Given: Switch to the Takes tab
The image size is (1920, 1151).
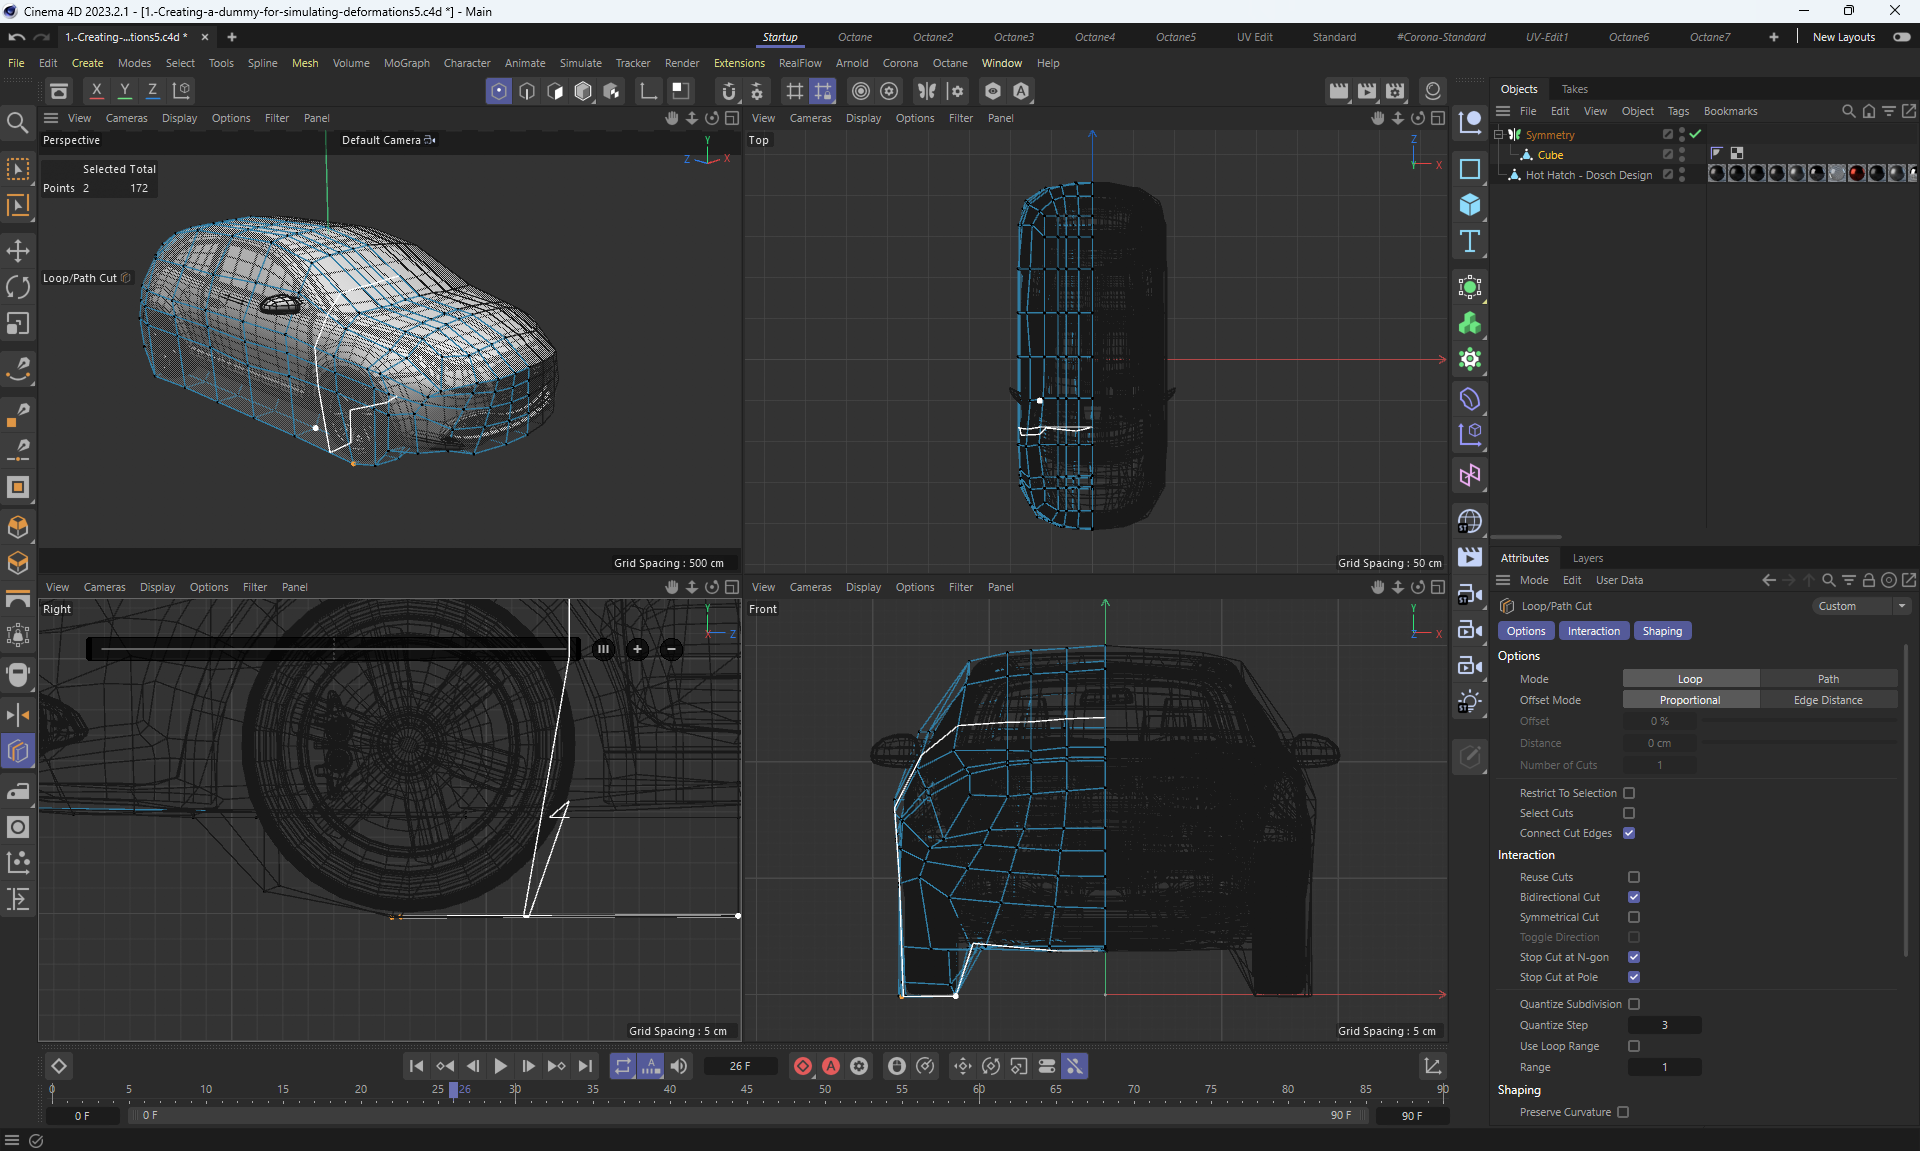Looking at the screenshot, I should coord(1574,89).
